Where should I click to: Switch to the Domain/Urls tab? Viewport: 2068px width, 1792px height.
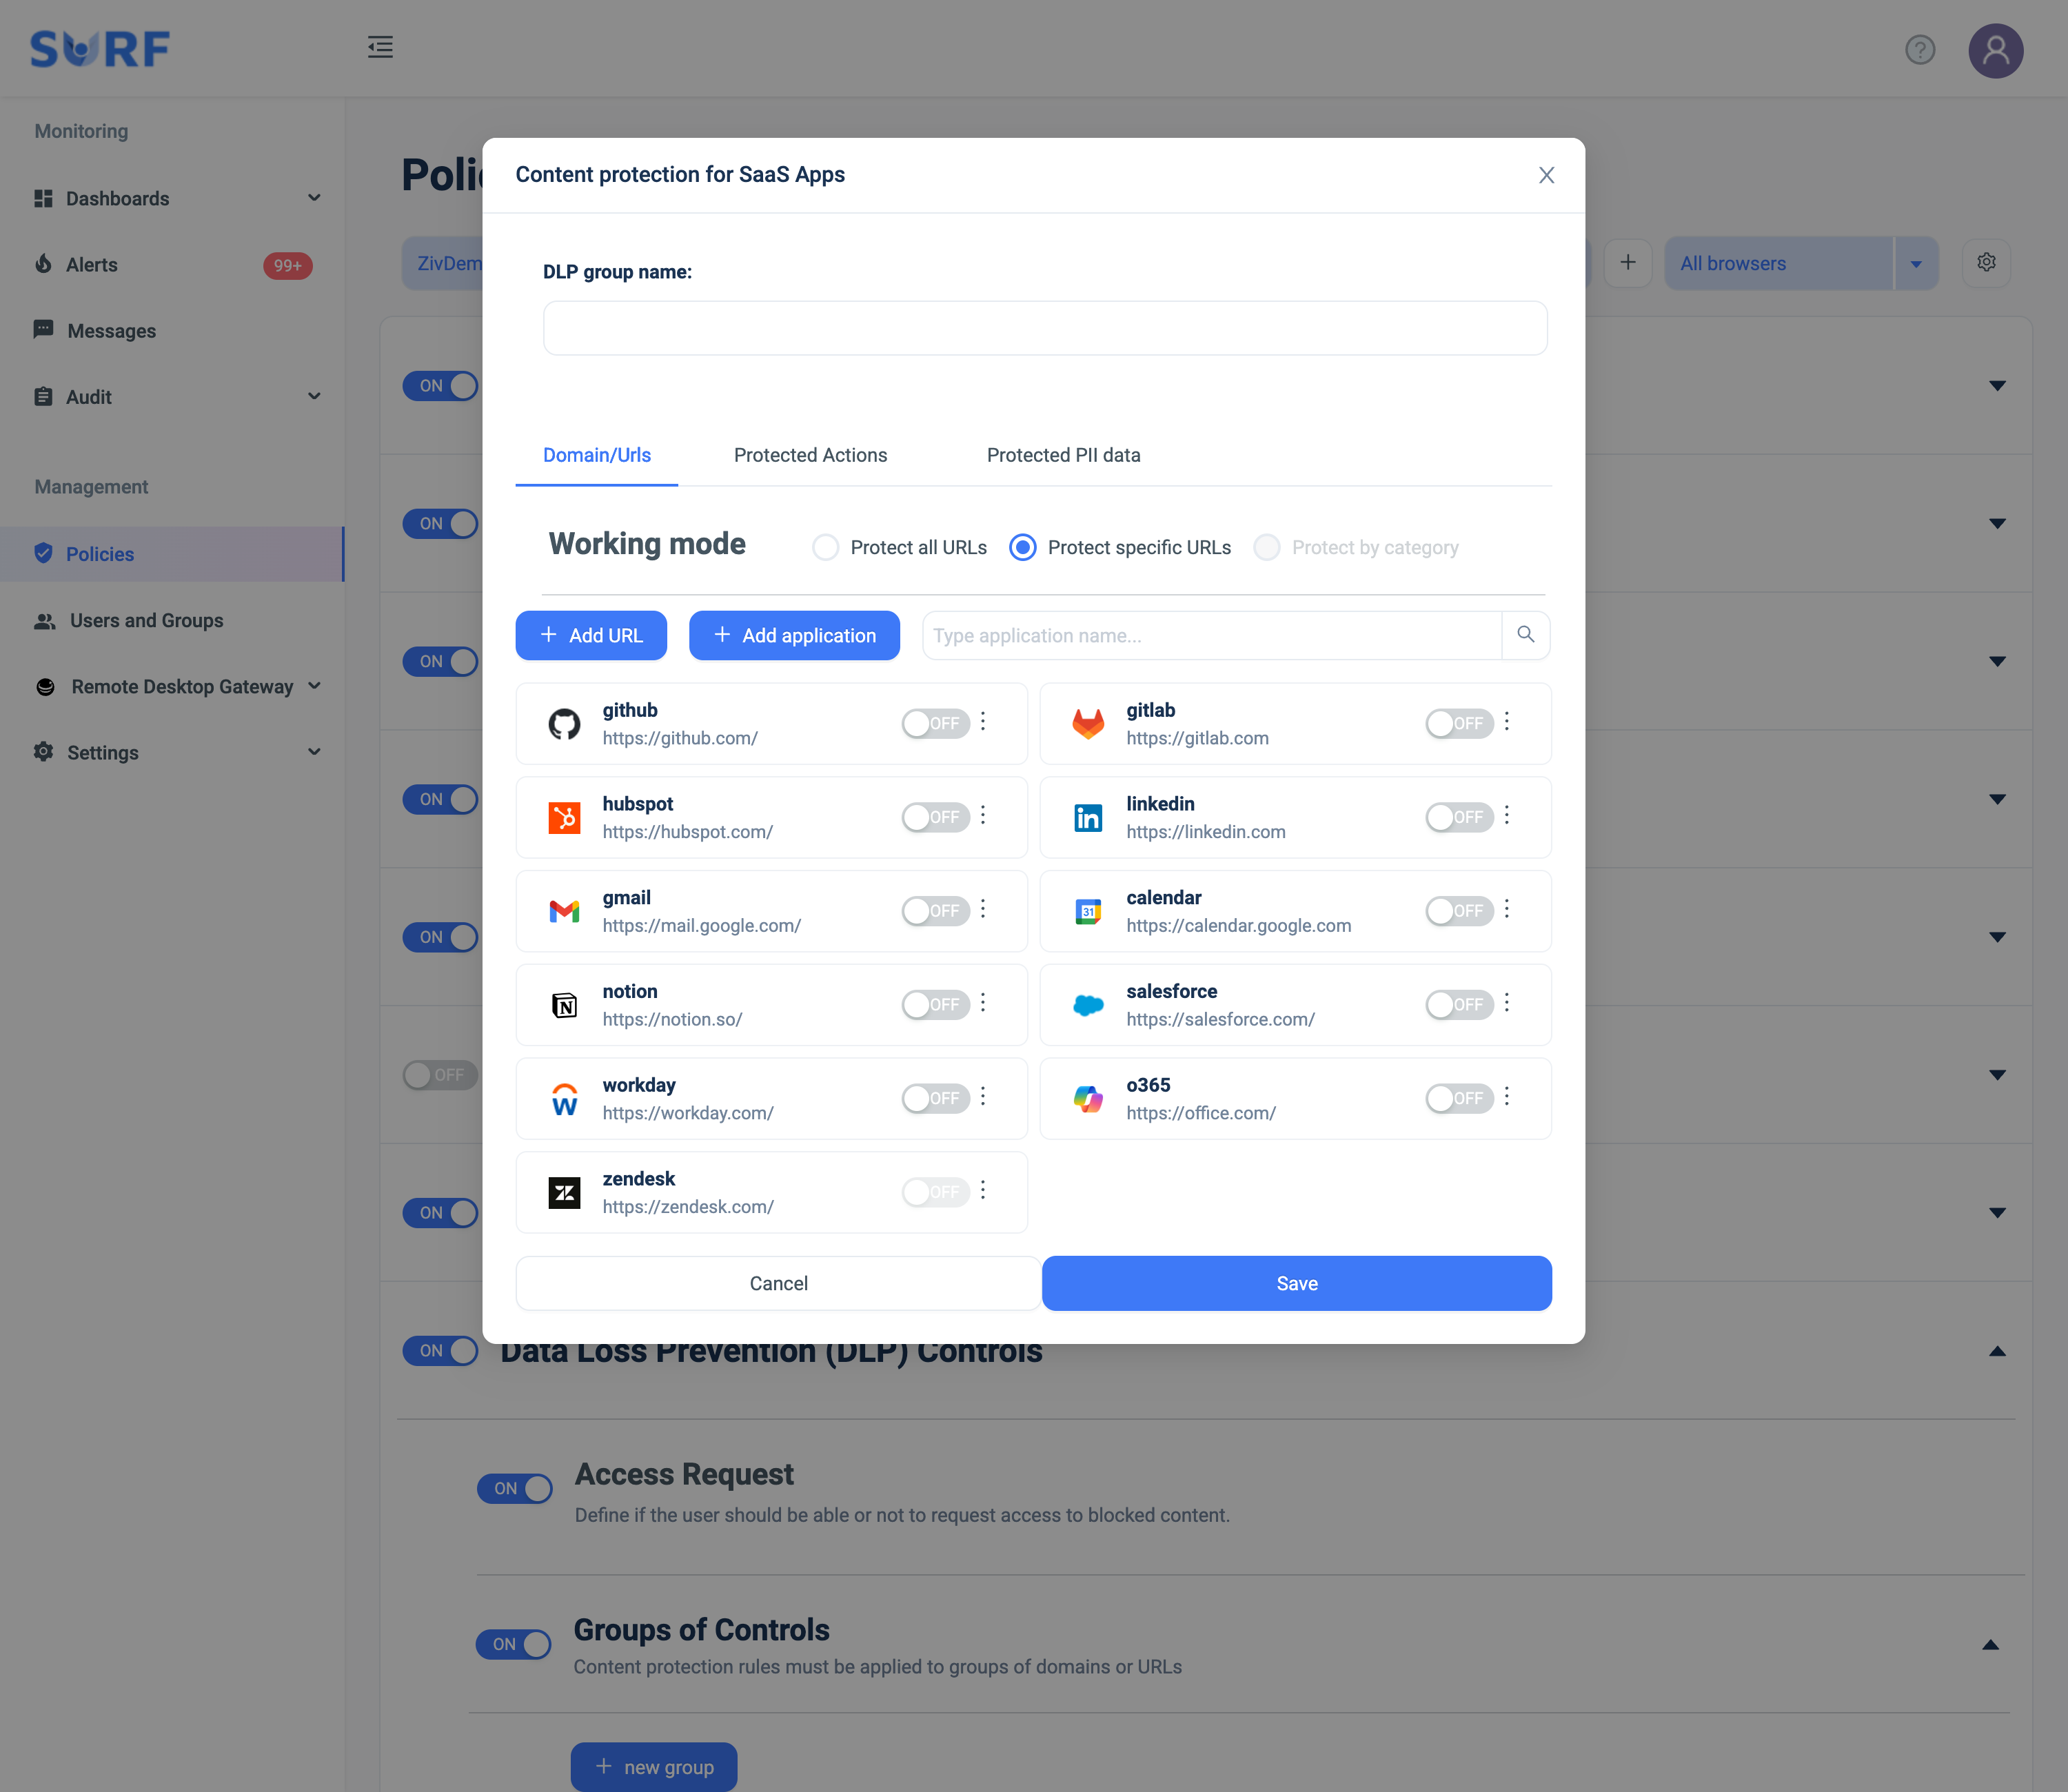point(597,455)
